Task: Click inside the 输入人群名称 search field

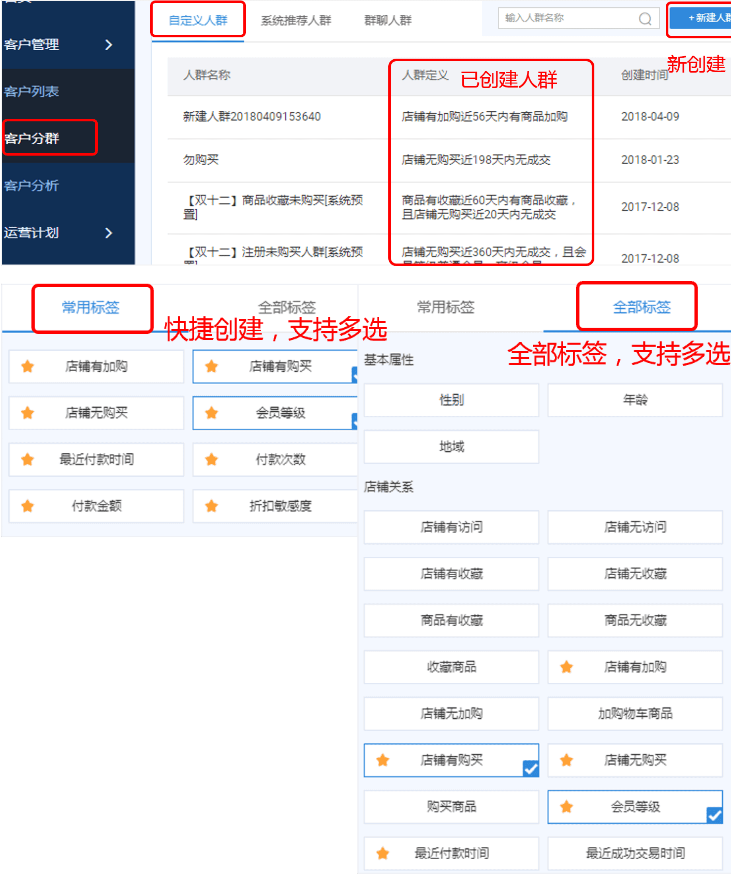Action: (579, 18)
